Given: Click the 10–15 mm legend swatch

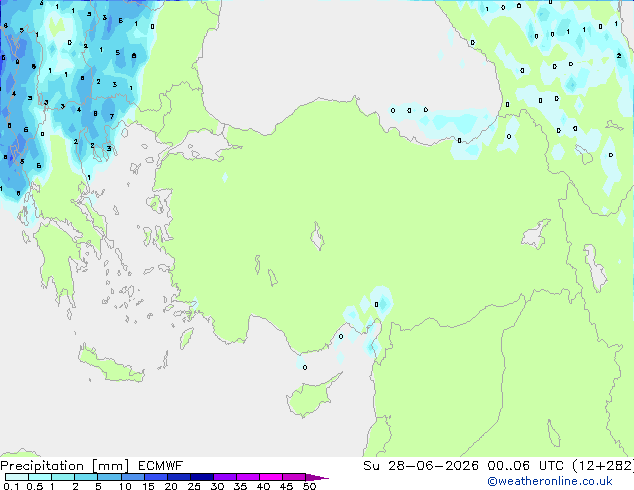Looking at the screenshot, I should click(132, 477).
